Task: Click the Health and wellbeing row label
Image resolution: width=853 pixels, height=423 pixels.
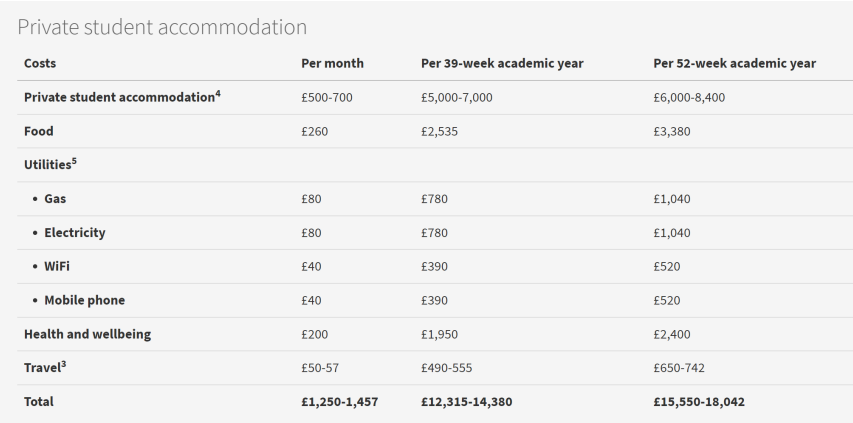Action: pyautogui.click(x=88, y=334)
